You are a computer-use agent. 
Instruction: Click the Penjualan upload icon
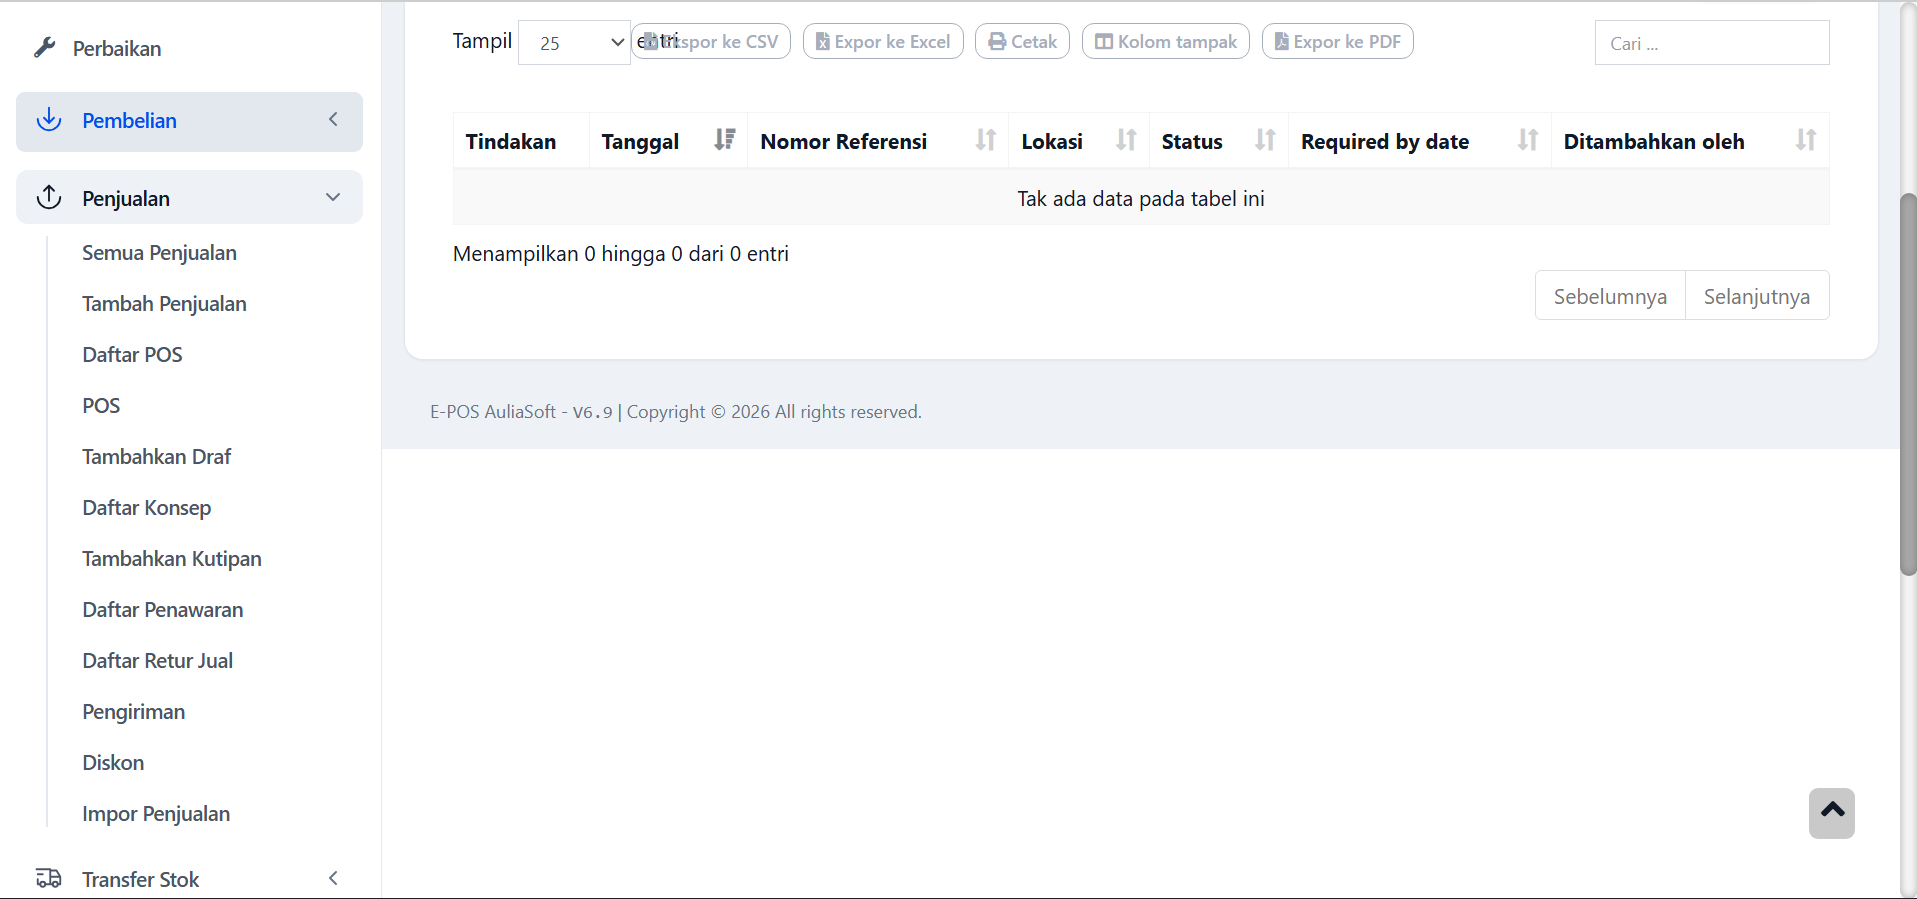point(49,197)
